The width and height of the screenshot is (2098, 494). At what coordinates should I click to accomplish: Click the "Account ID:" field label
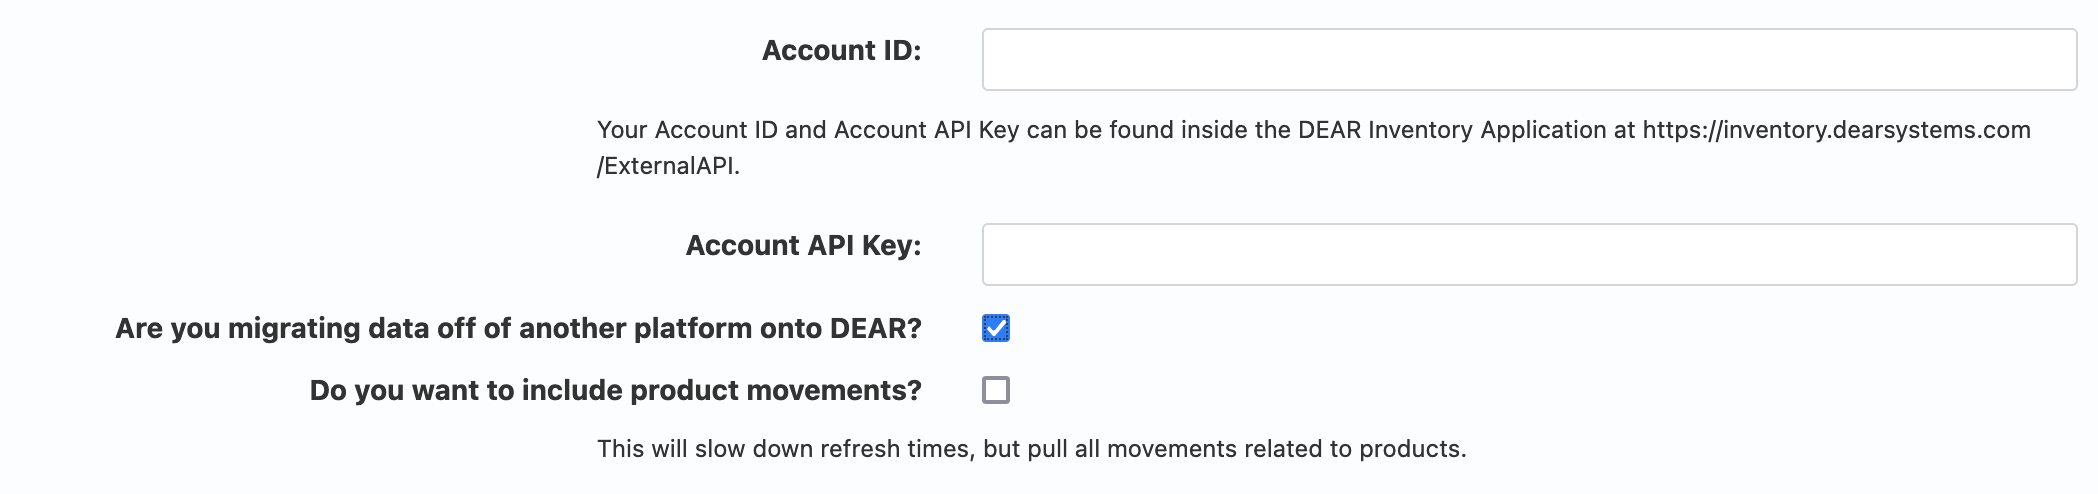tap(841, 51)
